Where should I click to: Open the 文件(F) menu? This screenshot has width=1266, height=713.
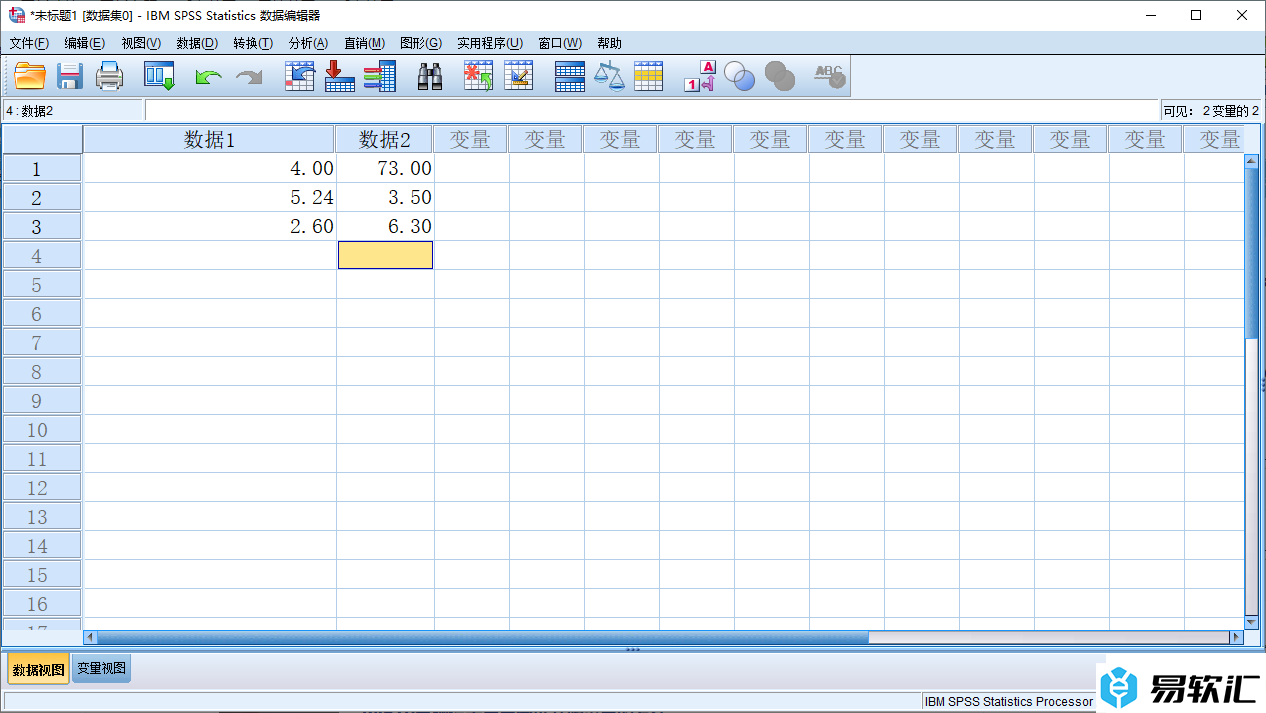coord(29,43)
